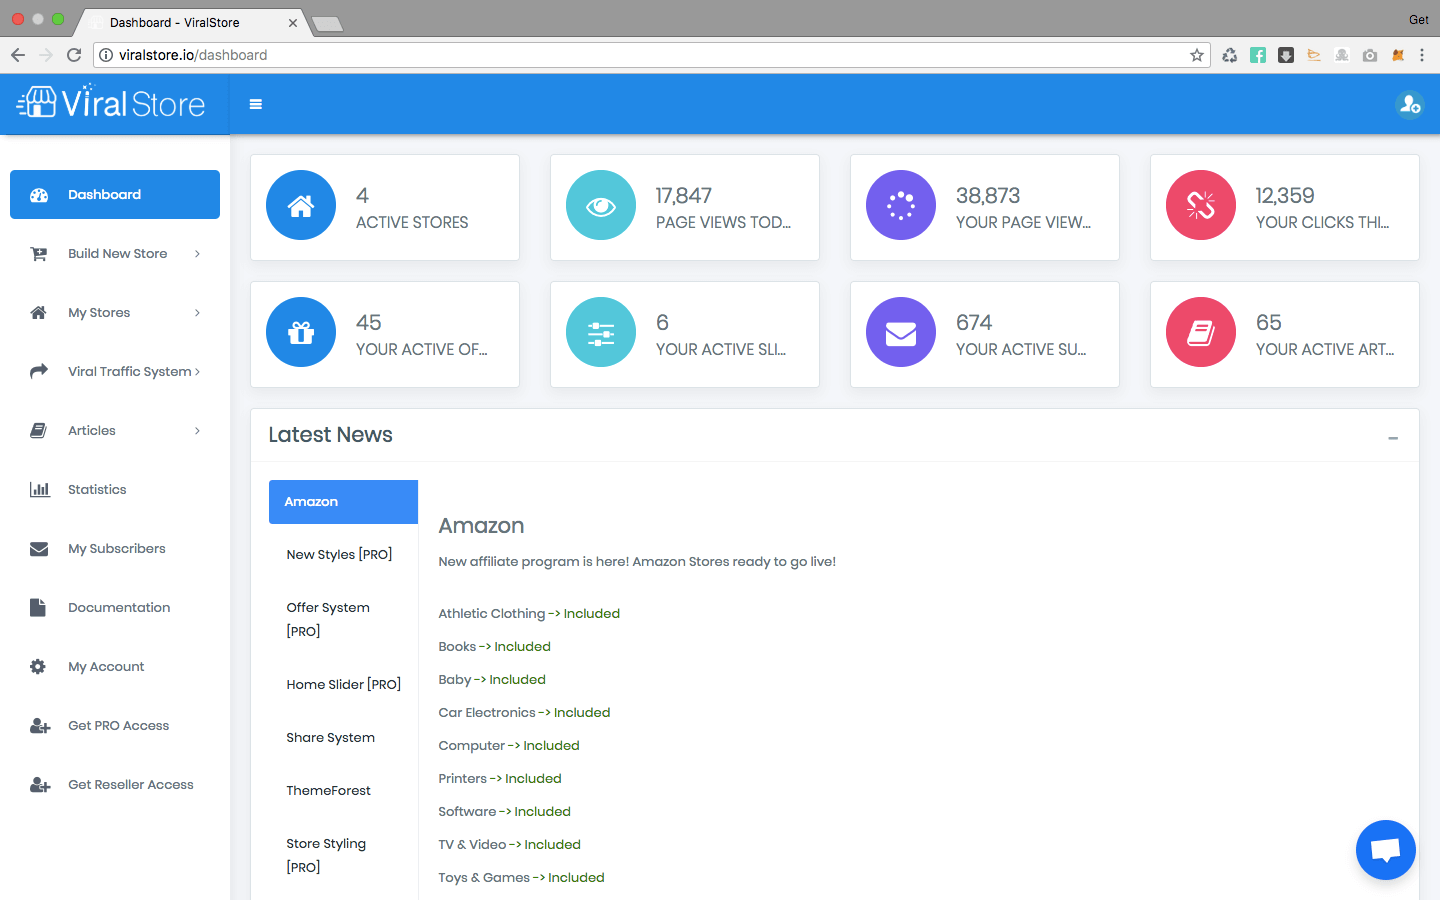
Task: Click the Latest News heading
Action: click(330, 435)
